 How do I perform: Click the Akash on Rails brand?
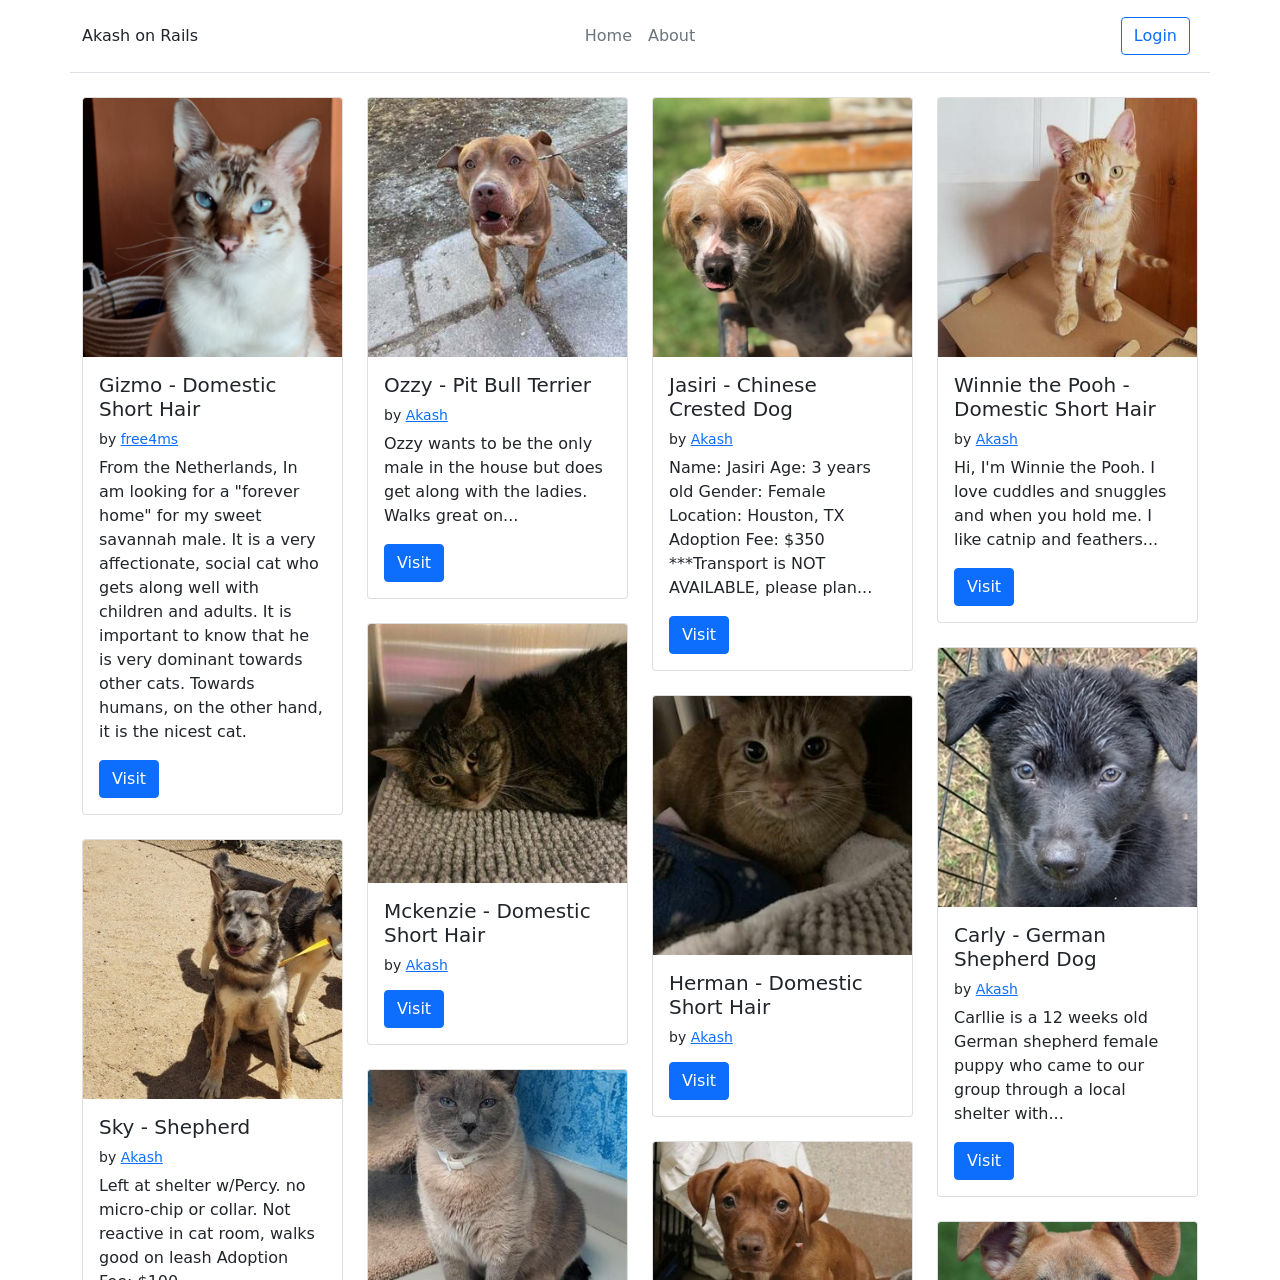(140, 36)
